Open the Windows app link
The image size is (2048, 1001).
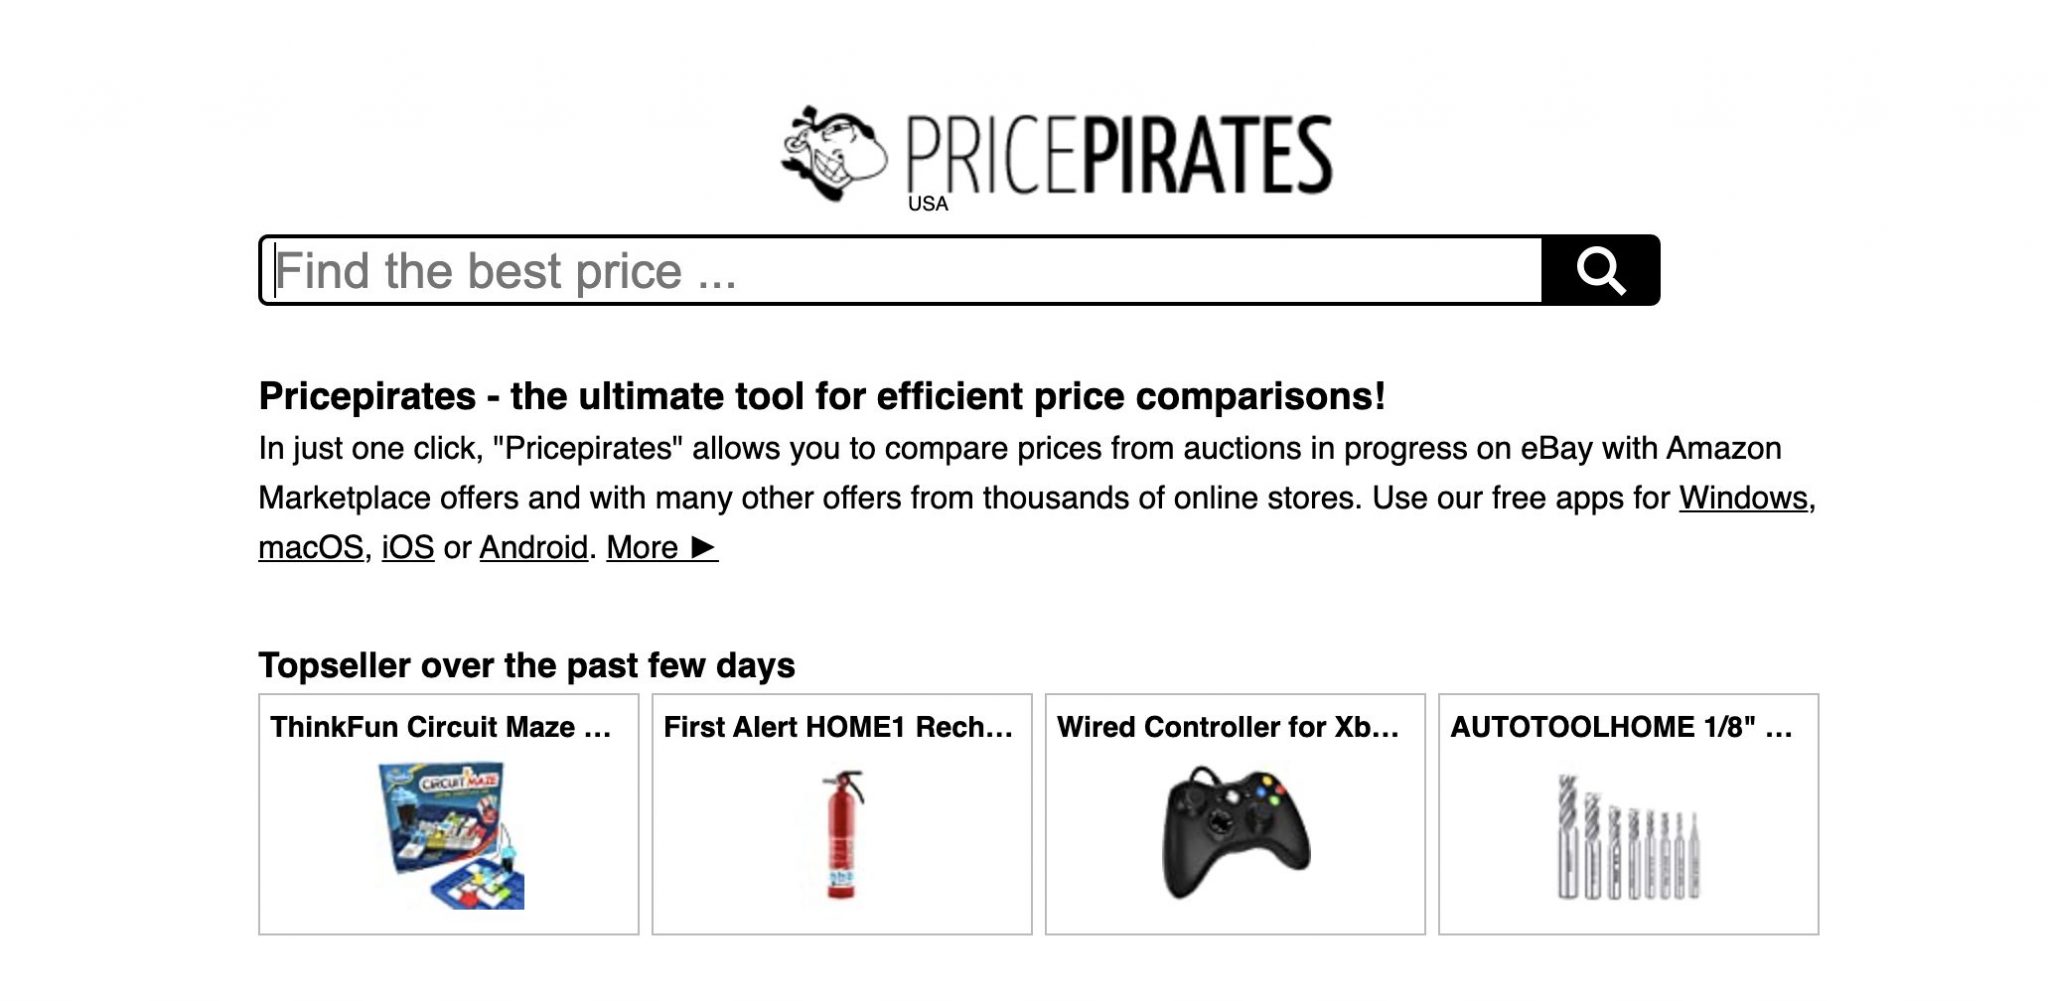pos(1743,497)
